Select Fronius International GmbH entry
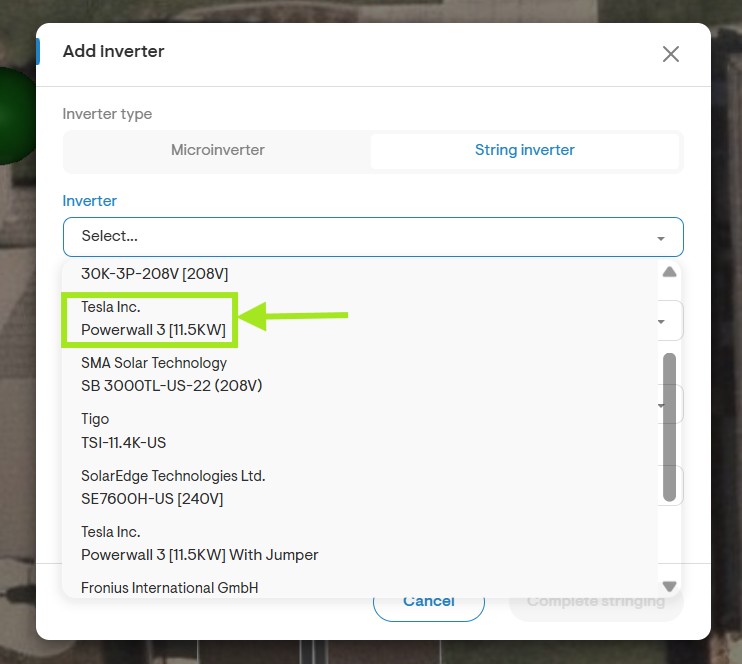The width and height of the screenshot is (742, 664). pyautogui.click(x=360, y=587)
